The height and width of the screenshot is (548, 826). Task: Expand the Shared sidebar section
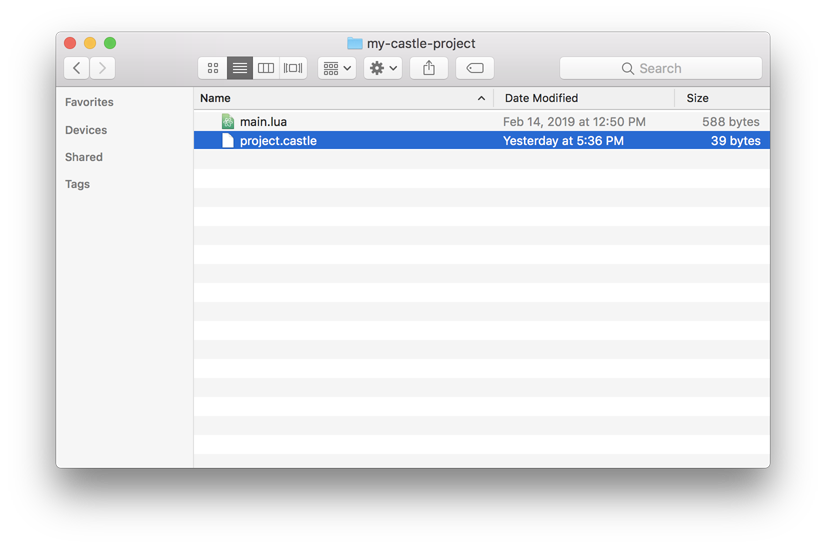tap(84, 157)
